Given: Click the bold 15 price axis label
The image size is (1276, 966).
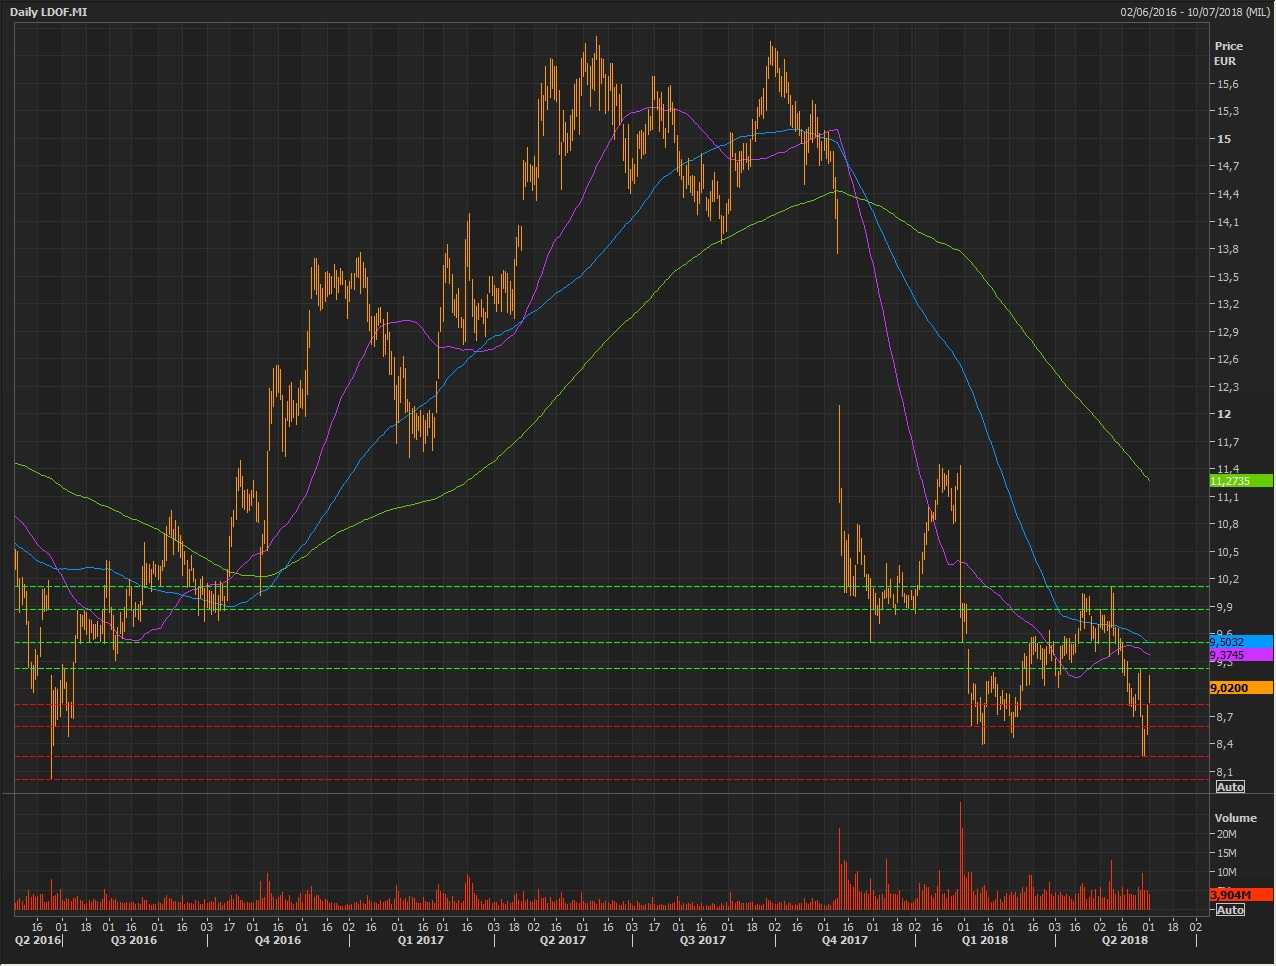Looking at the screenshot, I should tap(1224, 139).
